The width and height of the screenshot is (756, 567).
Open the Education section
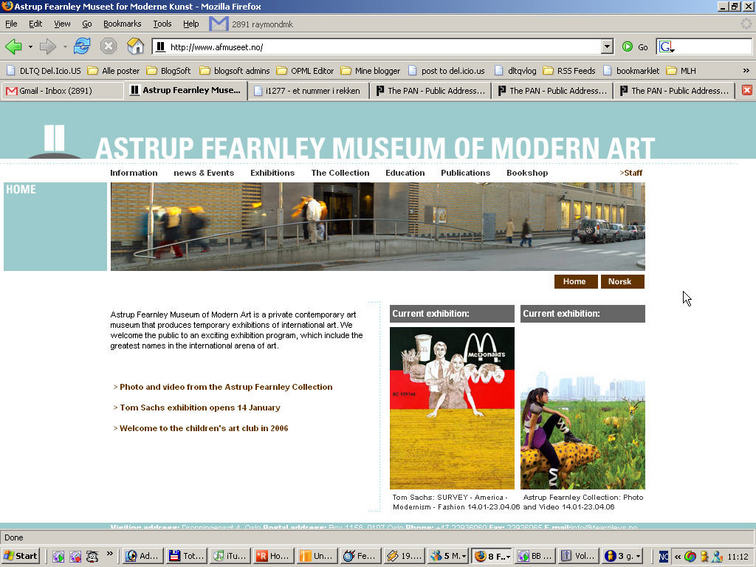click(405, 173)
